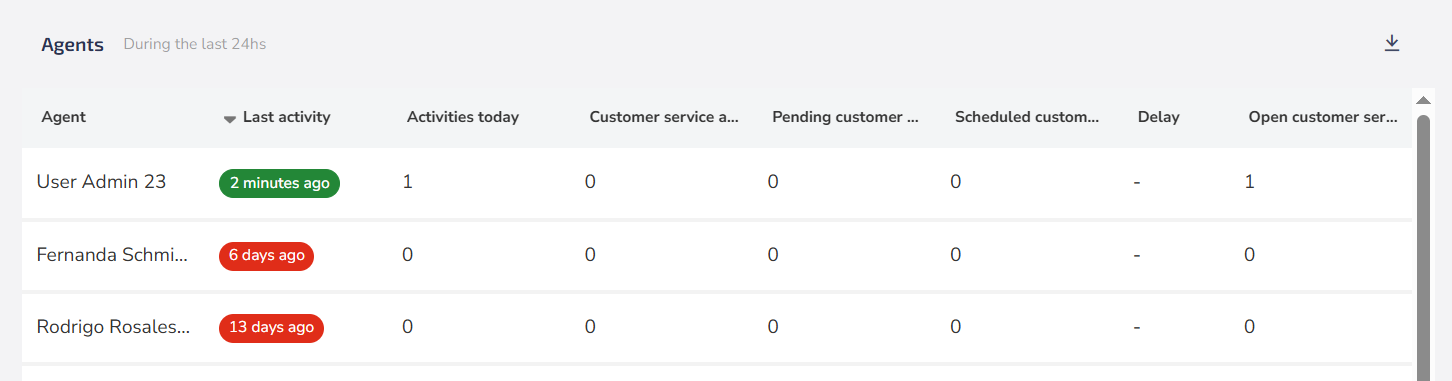
Task: Open User Admin 23 agent row
Action: point(717,183)
